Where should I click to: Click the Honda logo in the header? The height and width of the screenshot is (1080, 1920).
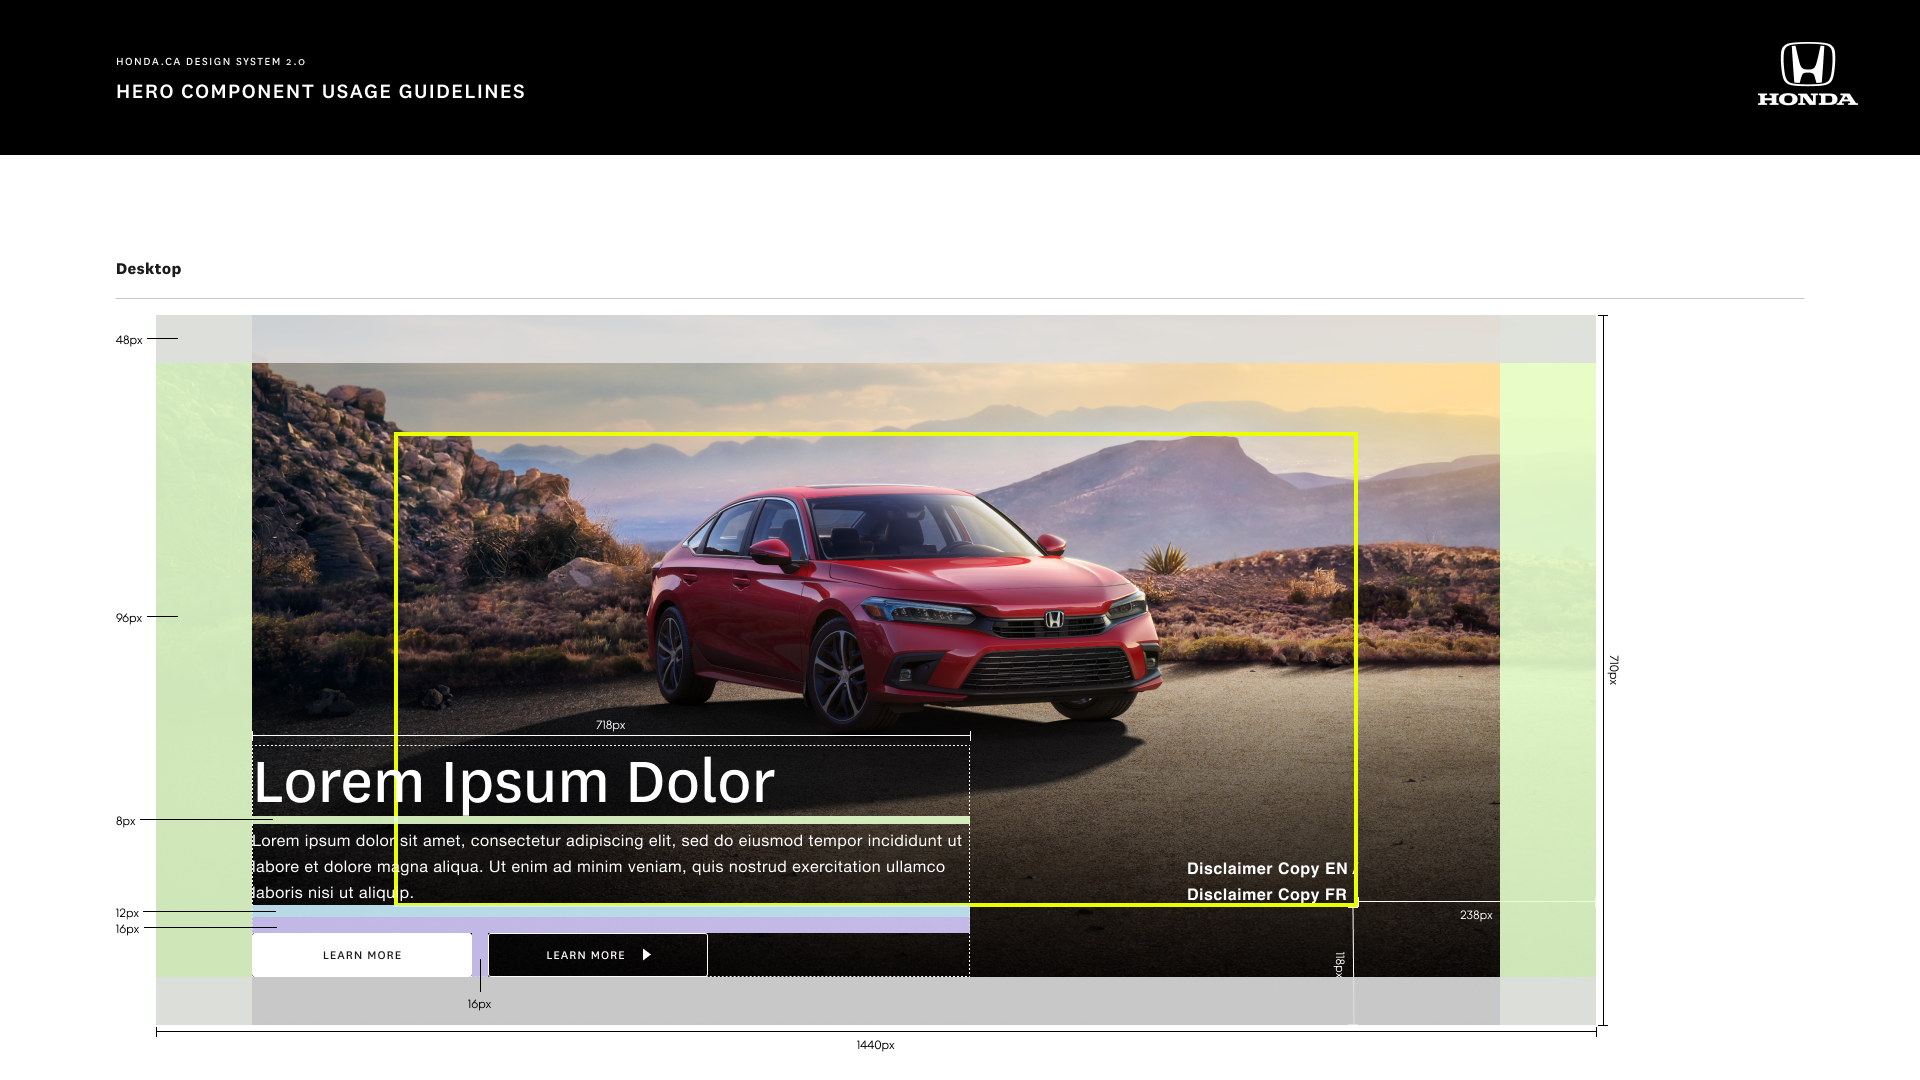click(x=1808, y=74)
